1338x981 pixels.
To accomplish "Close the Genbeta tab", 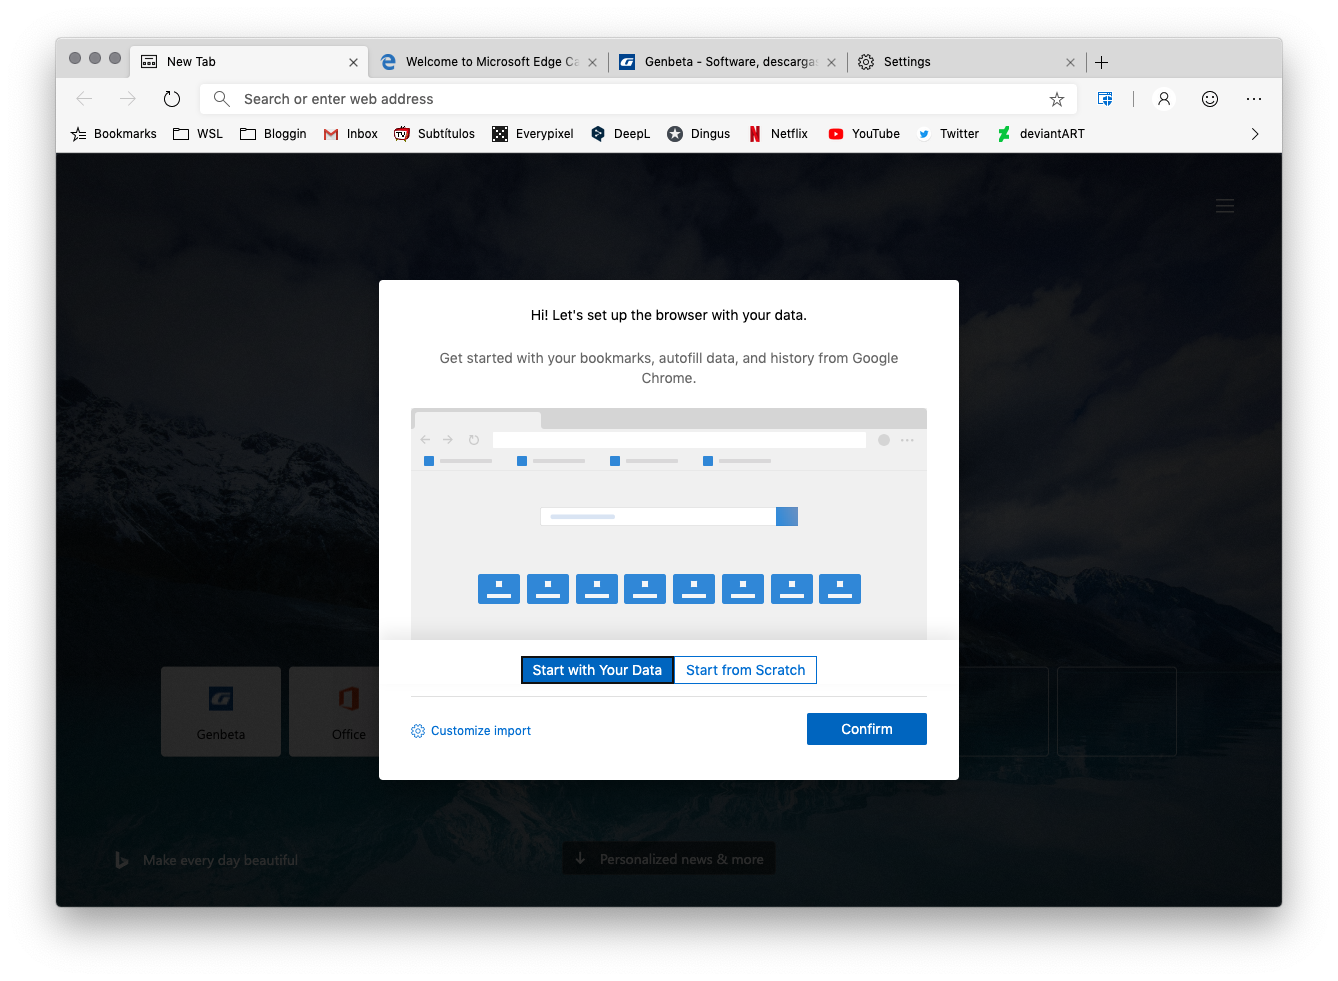I will 831,62.
